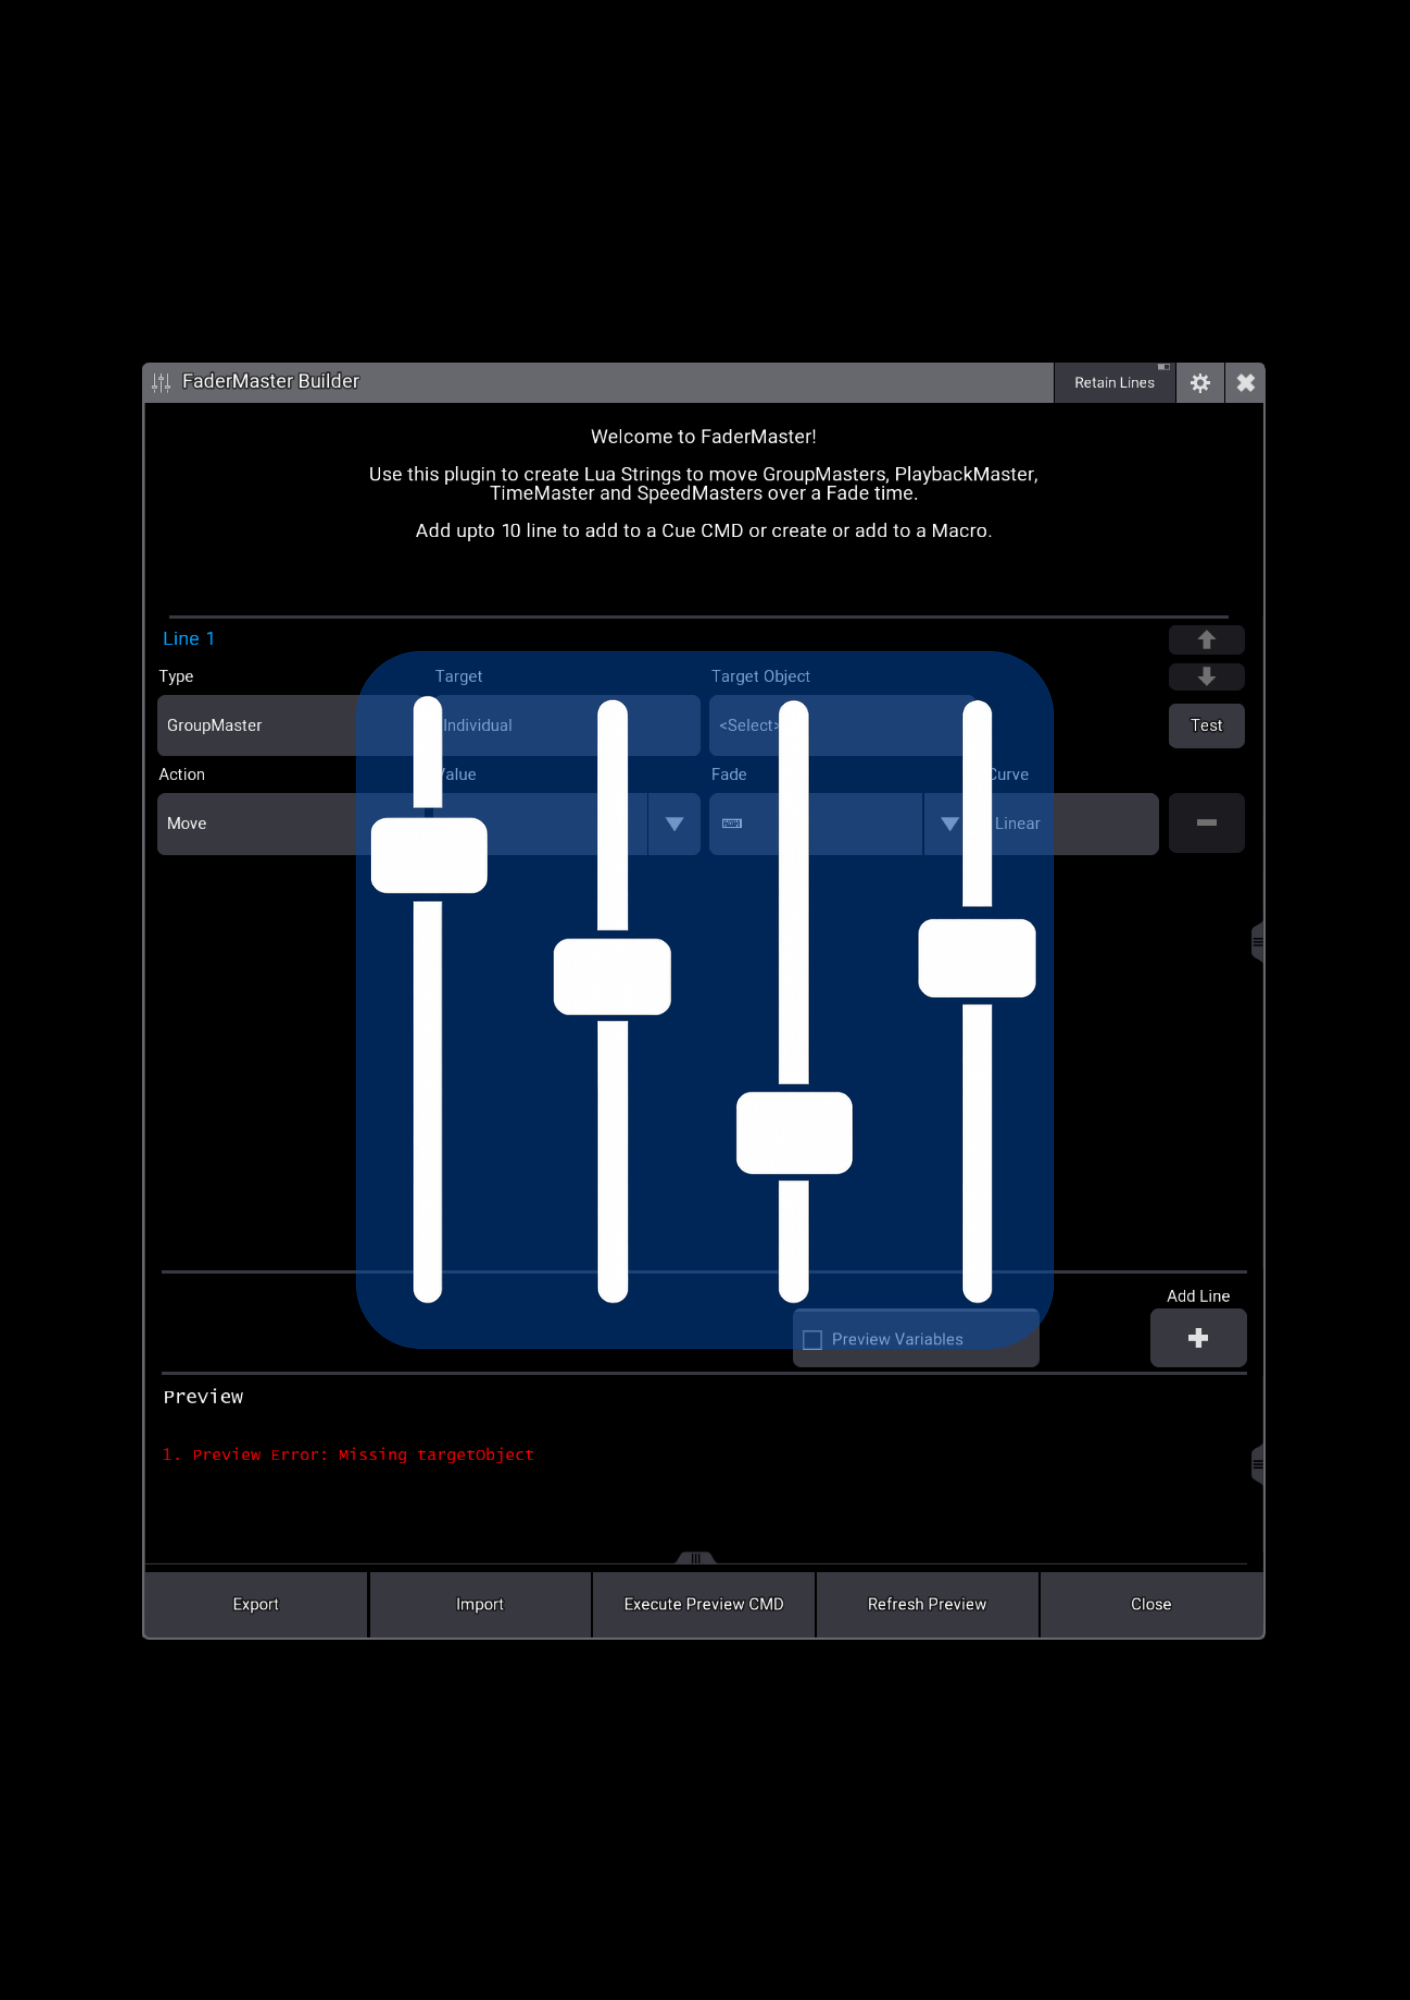Click the right edge handle beside the lines area
Screen dimensions: 1410x2000
click(1257, 942)
